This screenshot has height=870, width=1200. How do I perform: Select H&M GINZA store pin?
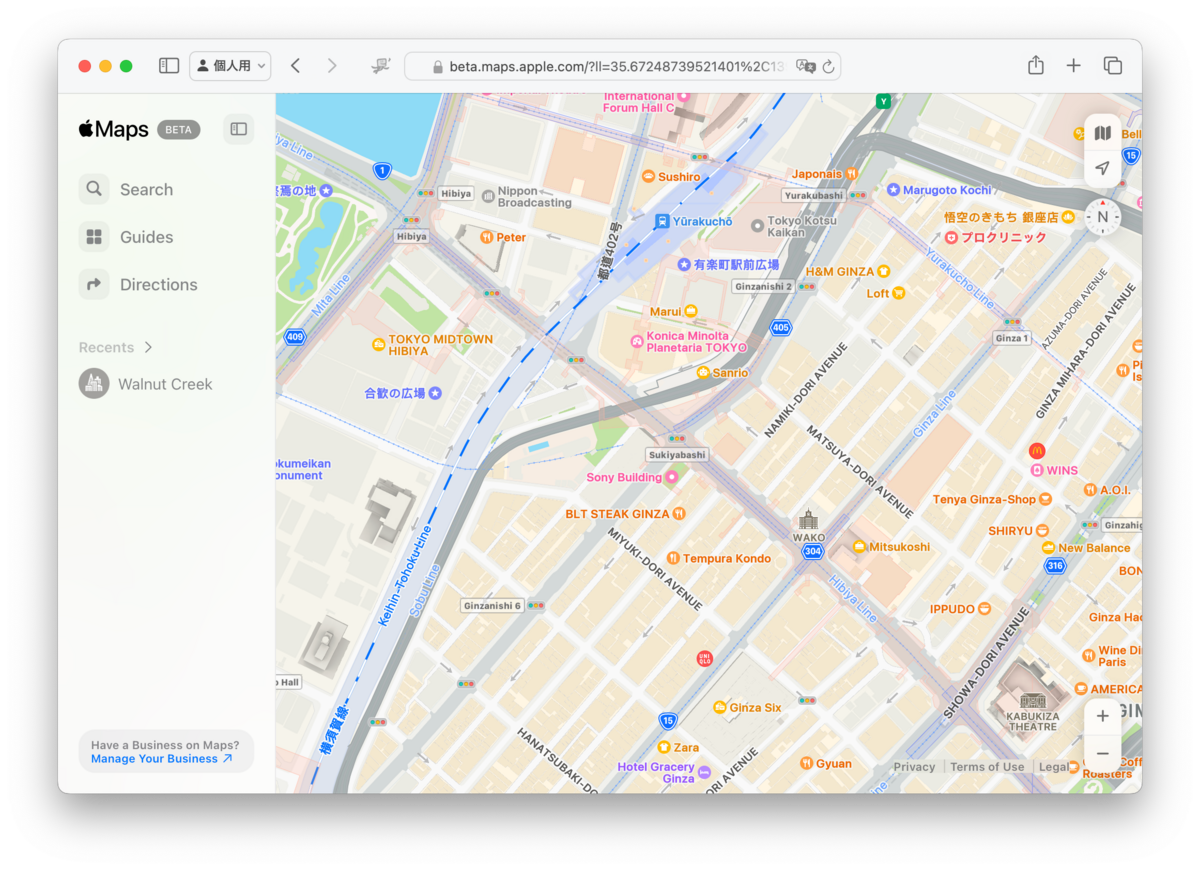(883, 271)
